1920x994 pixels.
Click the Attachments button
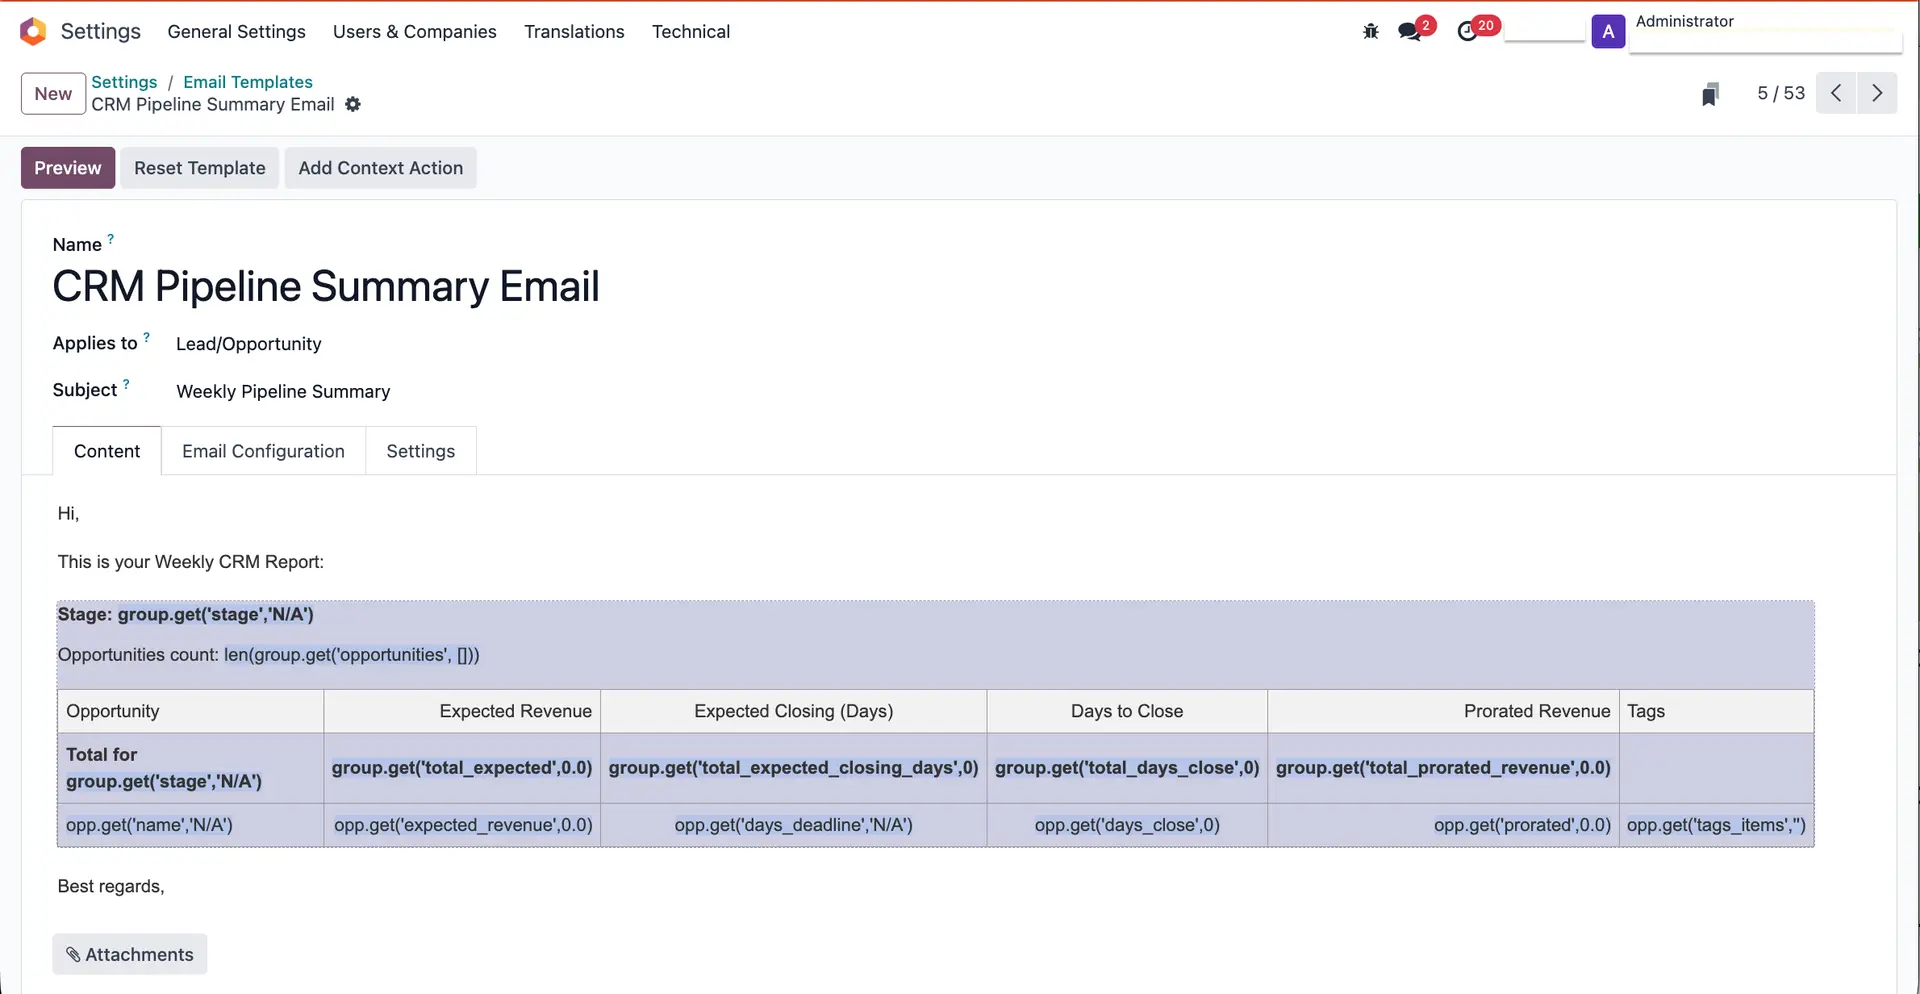[130, 955]
